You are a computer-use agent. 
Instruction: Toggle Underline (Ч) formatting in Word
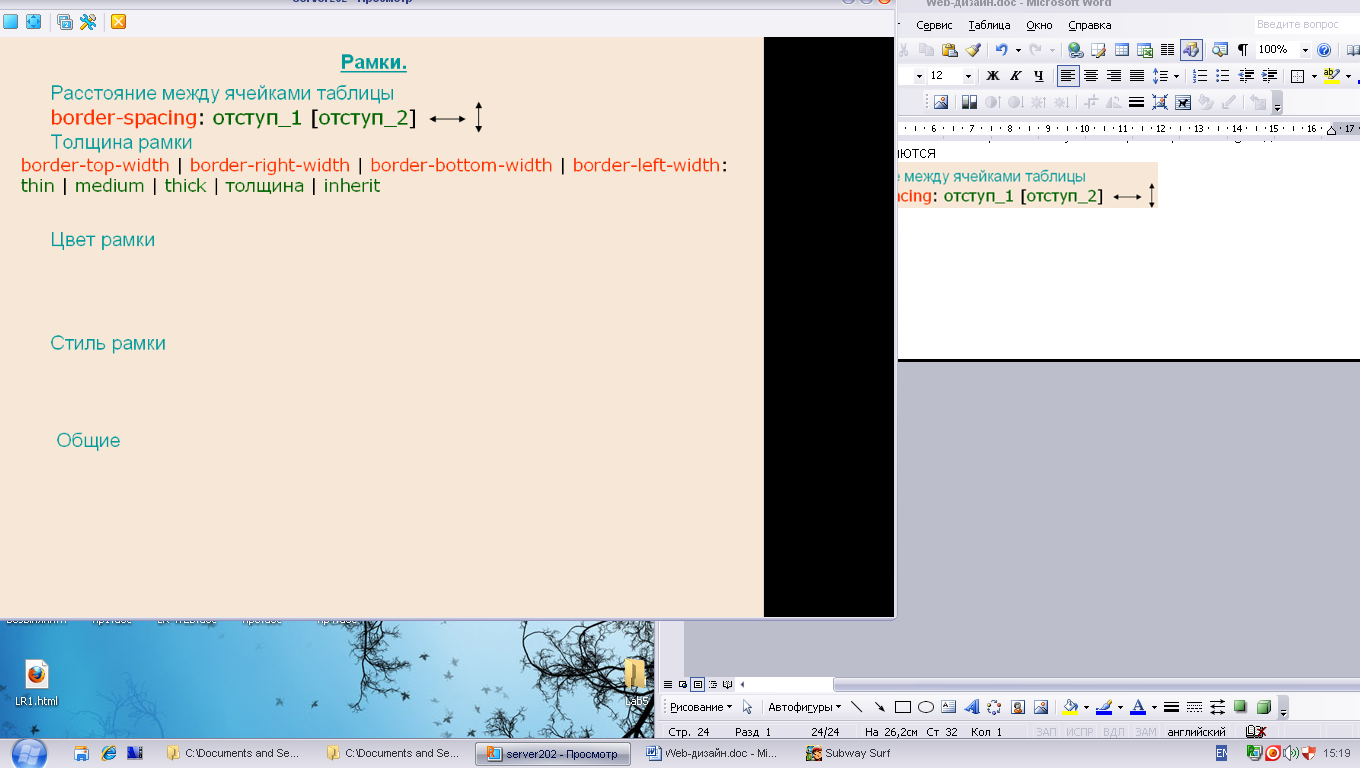pyautogui.click(x=1039, y=75)
